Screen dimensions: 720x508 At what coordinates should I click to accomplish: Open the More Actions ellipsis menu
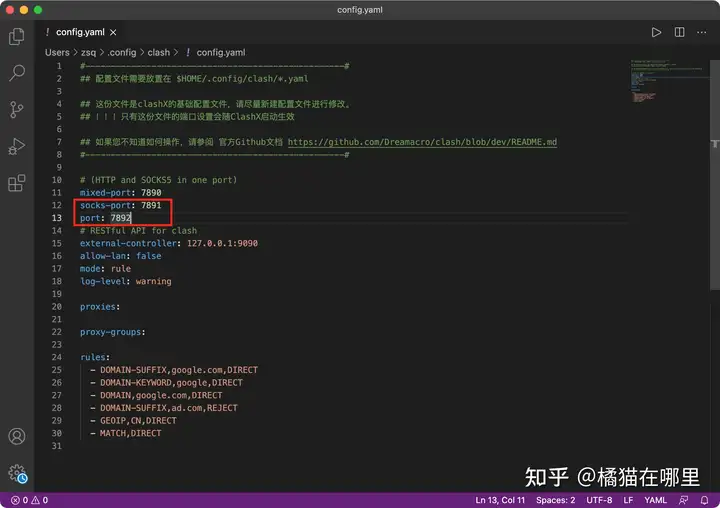click(x=702, y=32)
